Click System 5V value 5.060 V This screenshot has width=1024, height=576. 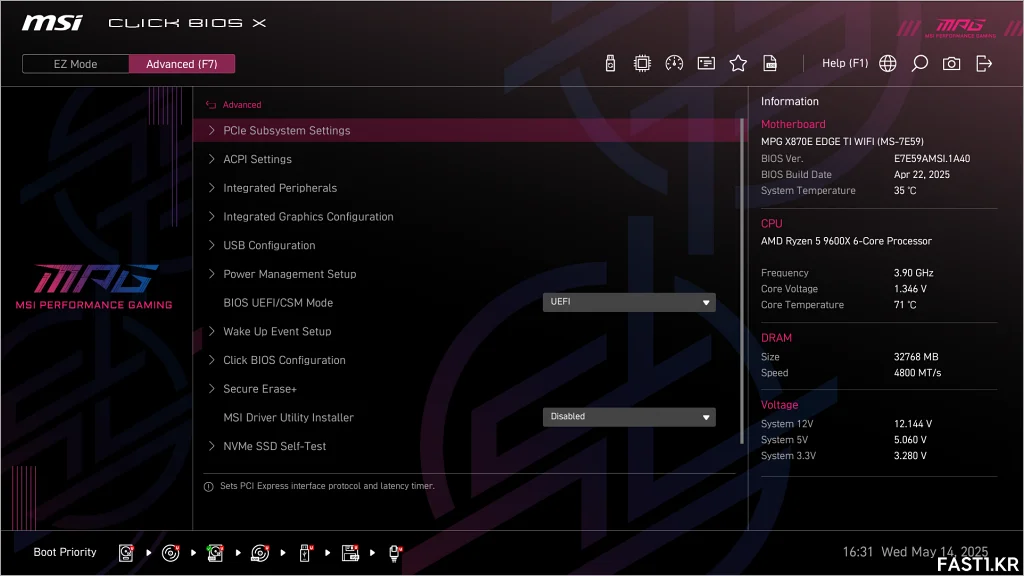910,440
